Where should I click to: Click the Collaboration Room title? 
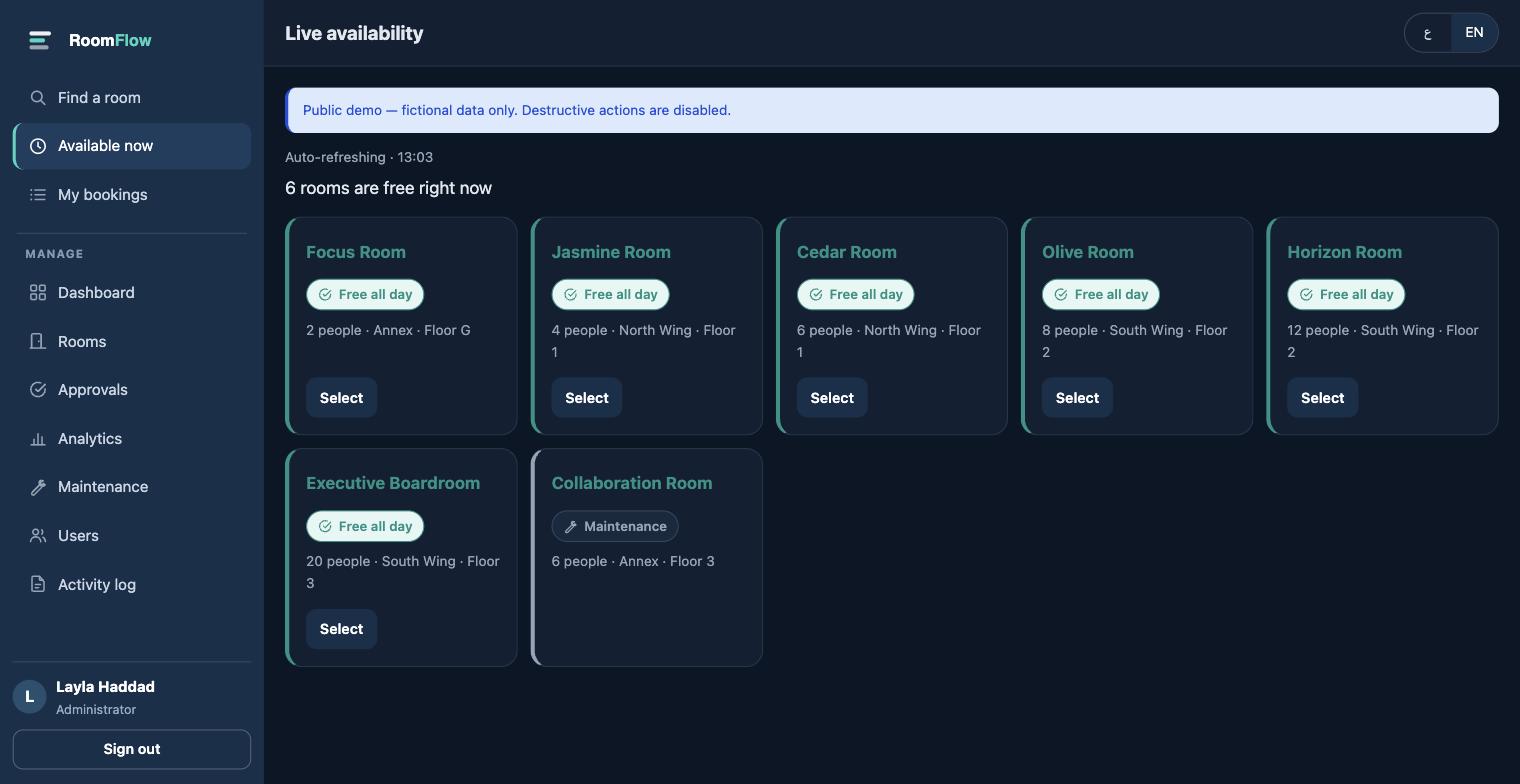coord(632,483)
